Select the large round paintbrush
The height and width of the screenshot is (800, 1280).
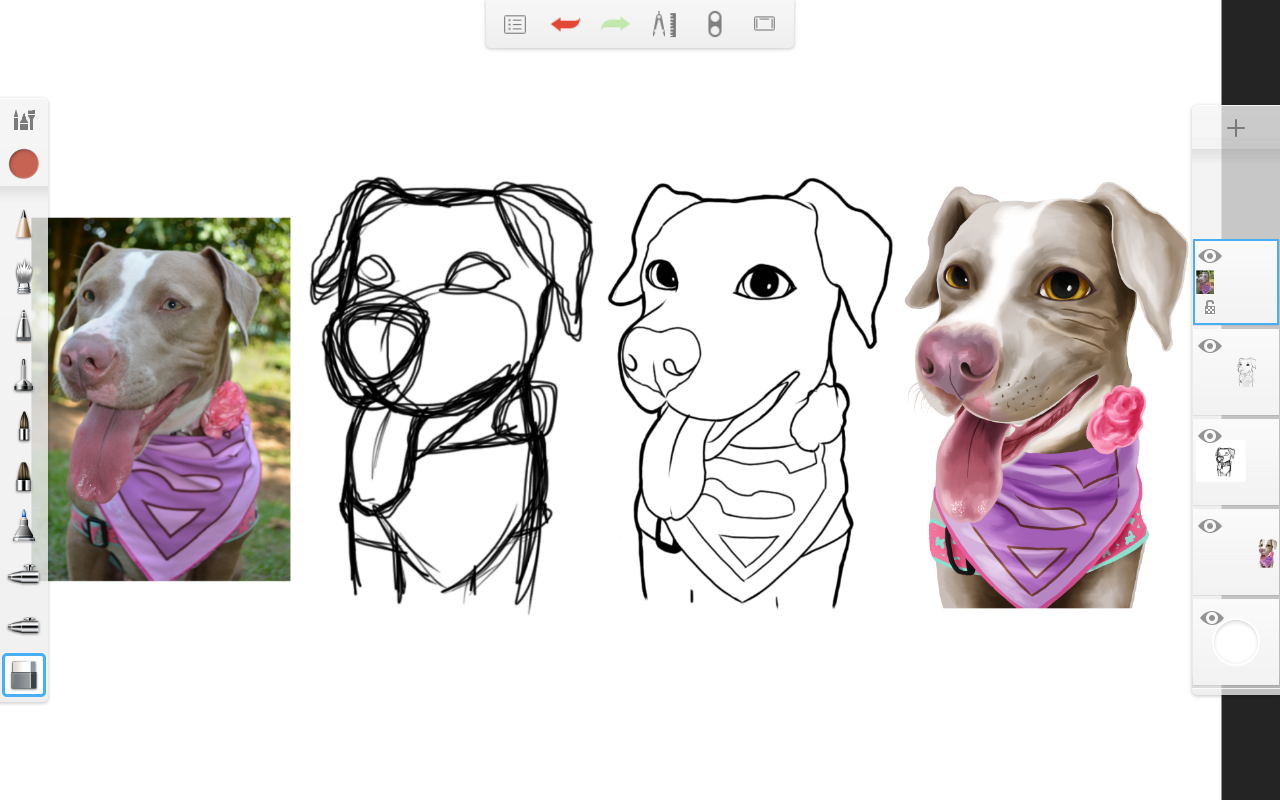click(23, 476)
